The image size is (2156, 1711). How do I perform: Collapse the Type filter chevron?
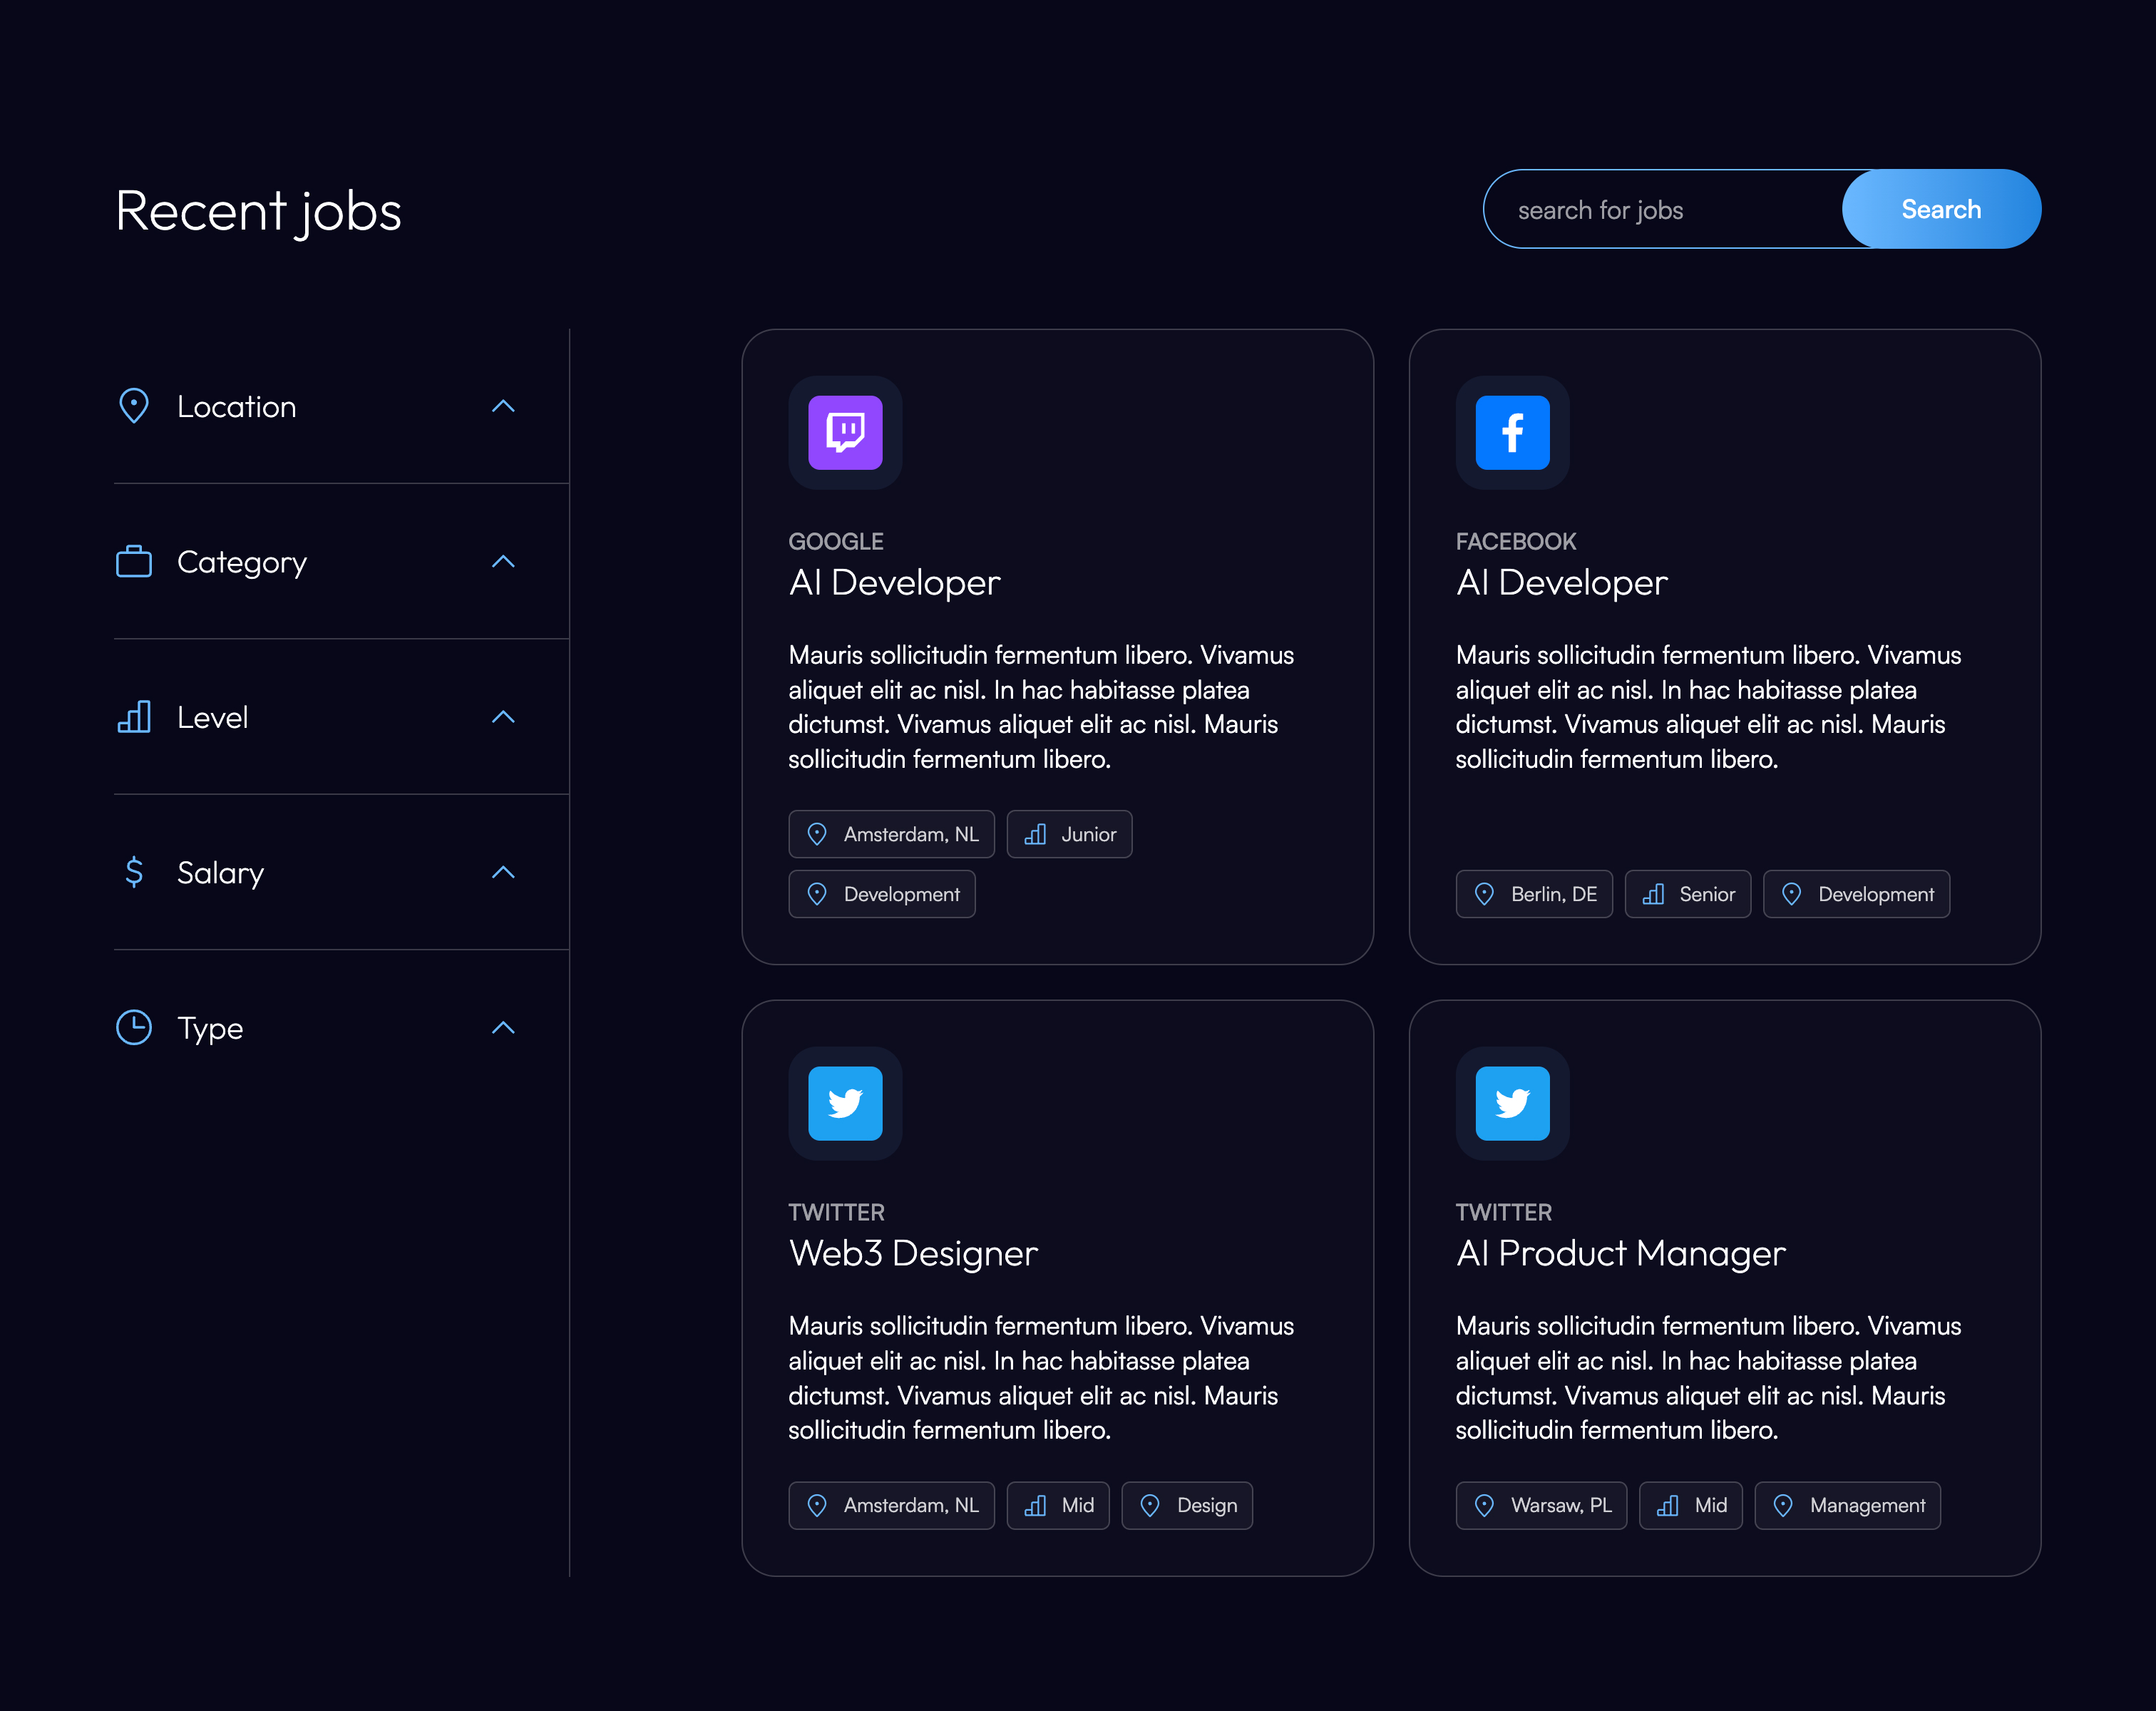503,1027
